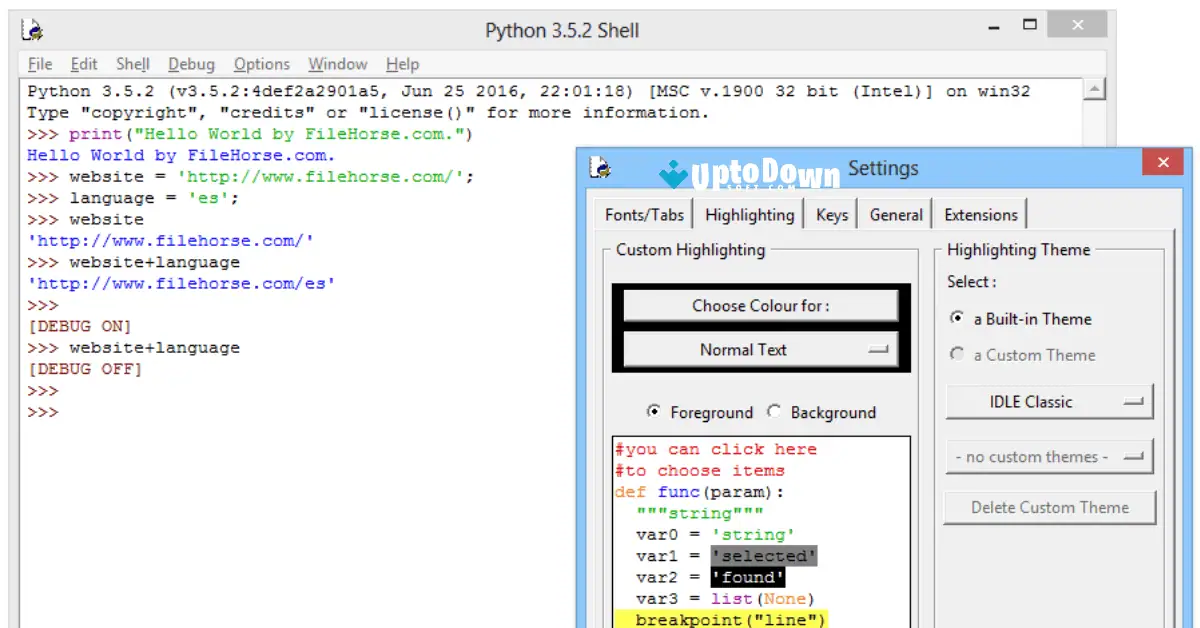Open the Shell menu
Viewport: 1200px width, 628px height.
point(132,64)
